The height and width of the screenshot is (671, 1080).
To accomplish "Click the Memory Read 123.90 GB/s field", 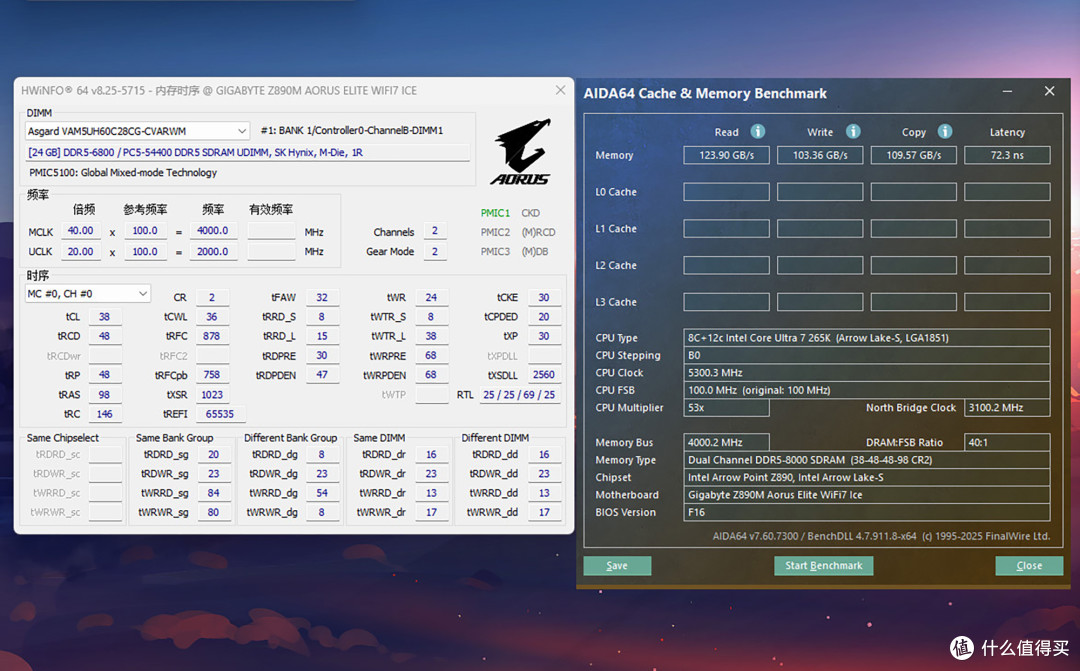I will point(726,155).
